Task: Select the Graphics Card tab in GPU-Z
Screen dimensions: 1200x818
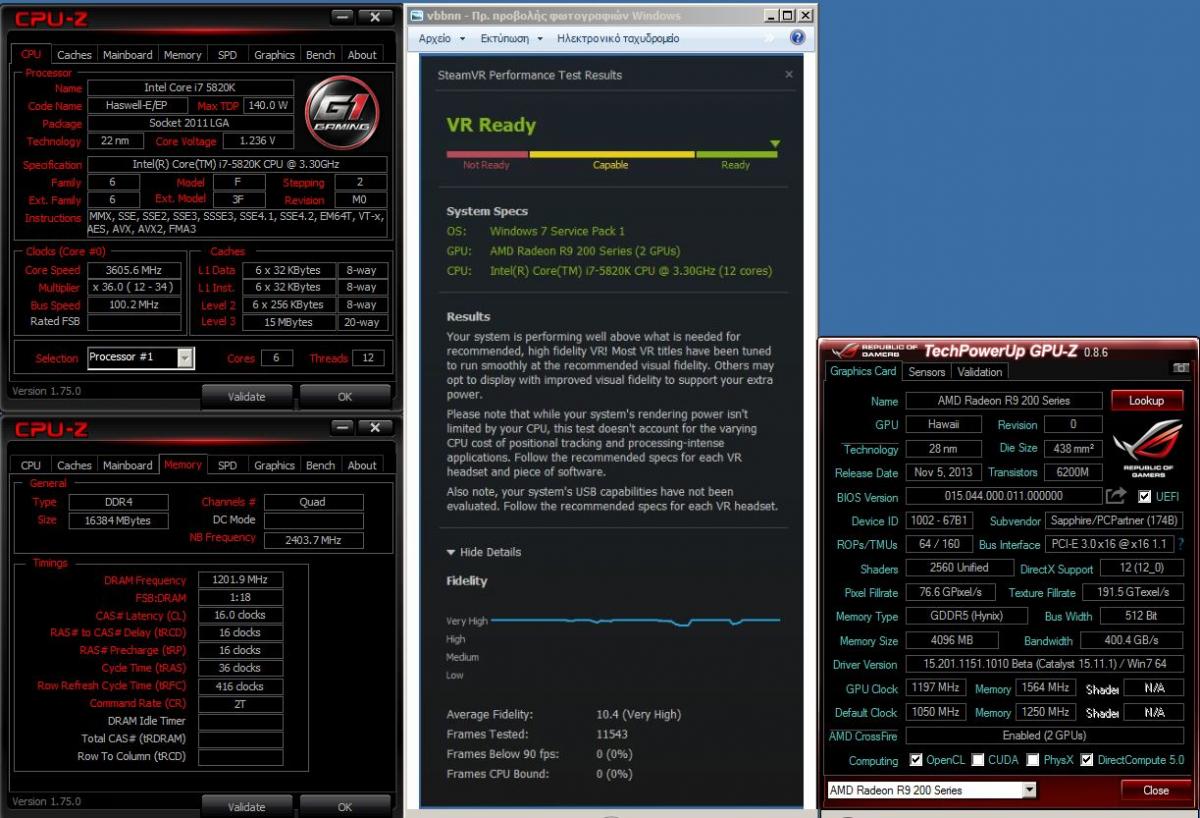Action: (x=863, y=371)
